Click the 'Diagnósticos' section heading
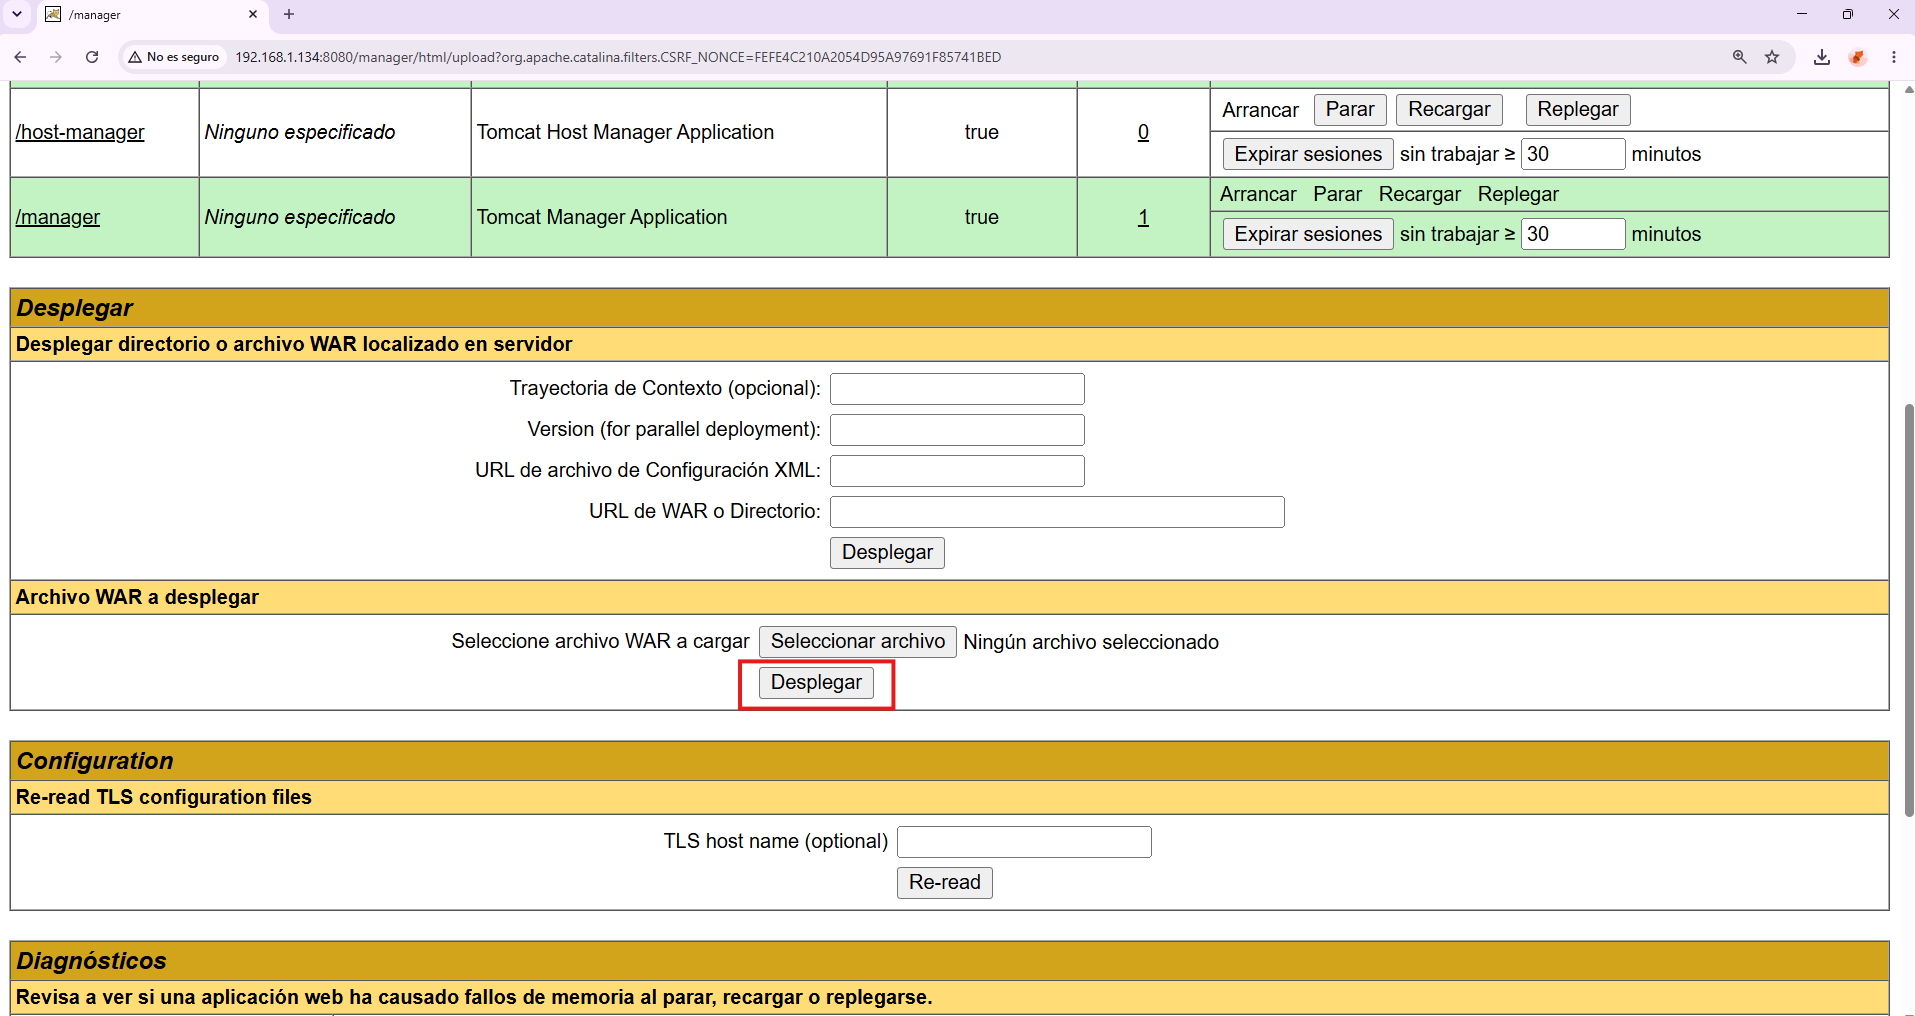This screenshot has height=1016, width=1915. tap(92, 961)
